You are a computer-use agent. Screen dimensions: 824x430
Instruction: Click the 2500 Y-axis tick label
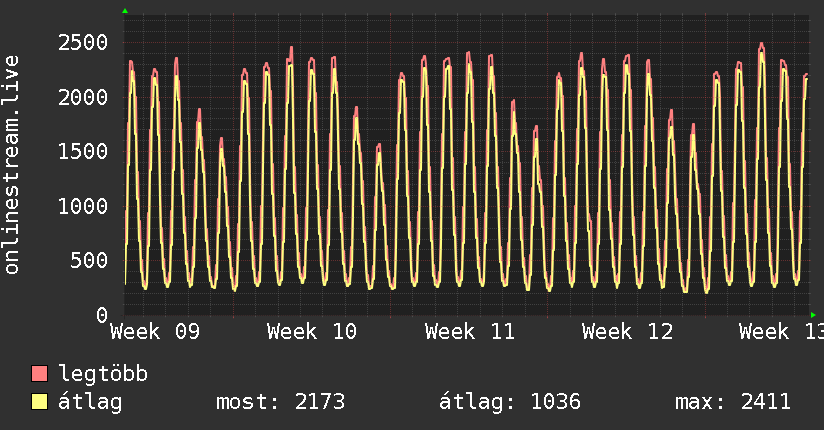pos(82,43)
